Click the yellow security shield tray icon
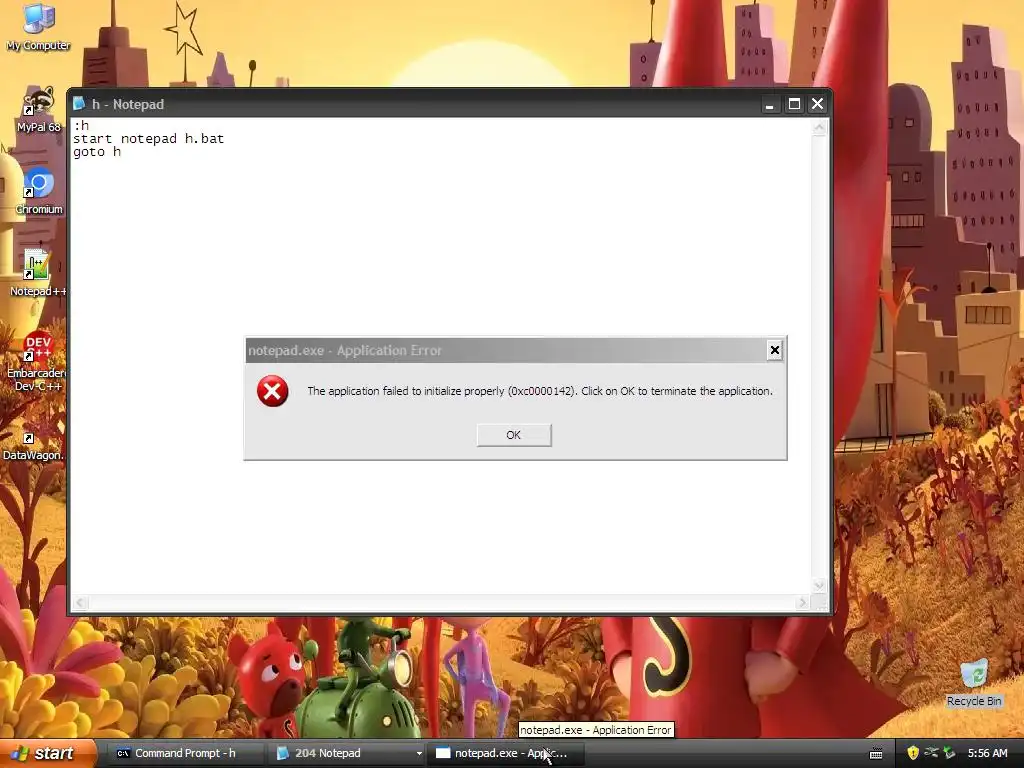Screen dimensions: 1024x768 tap(913, 753)
